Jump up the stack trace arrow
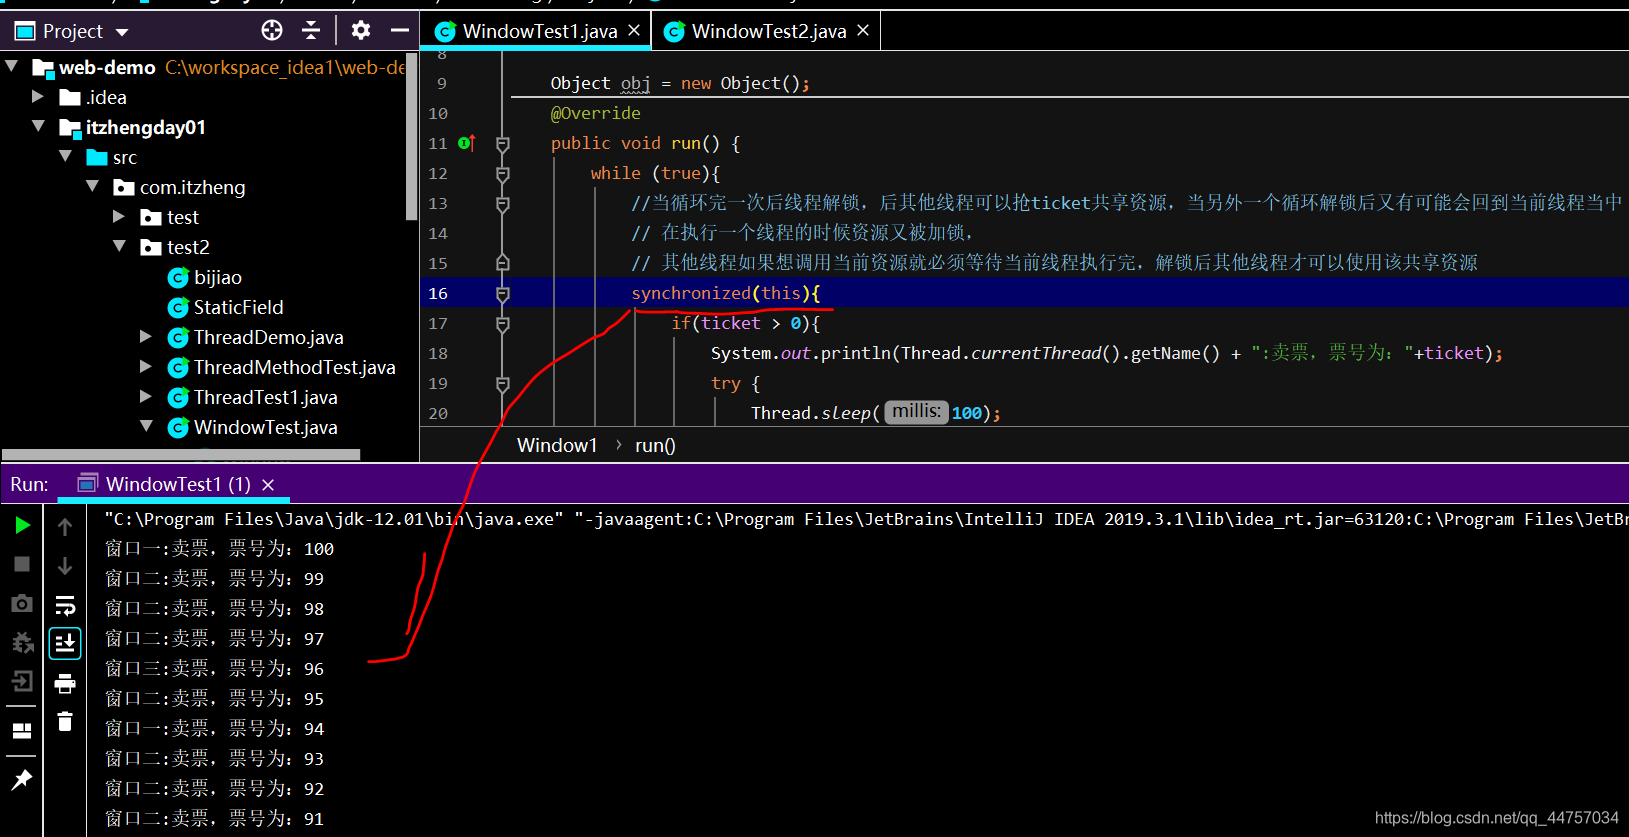The image size is (1629, 837). pyautogui.click(x=65, y=526)
